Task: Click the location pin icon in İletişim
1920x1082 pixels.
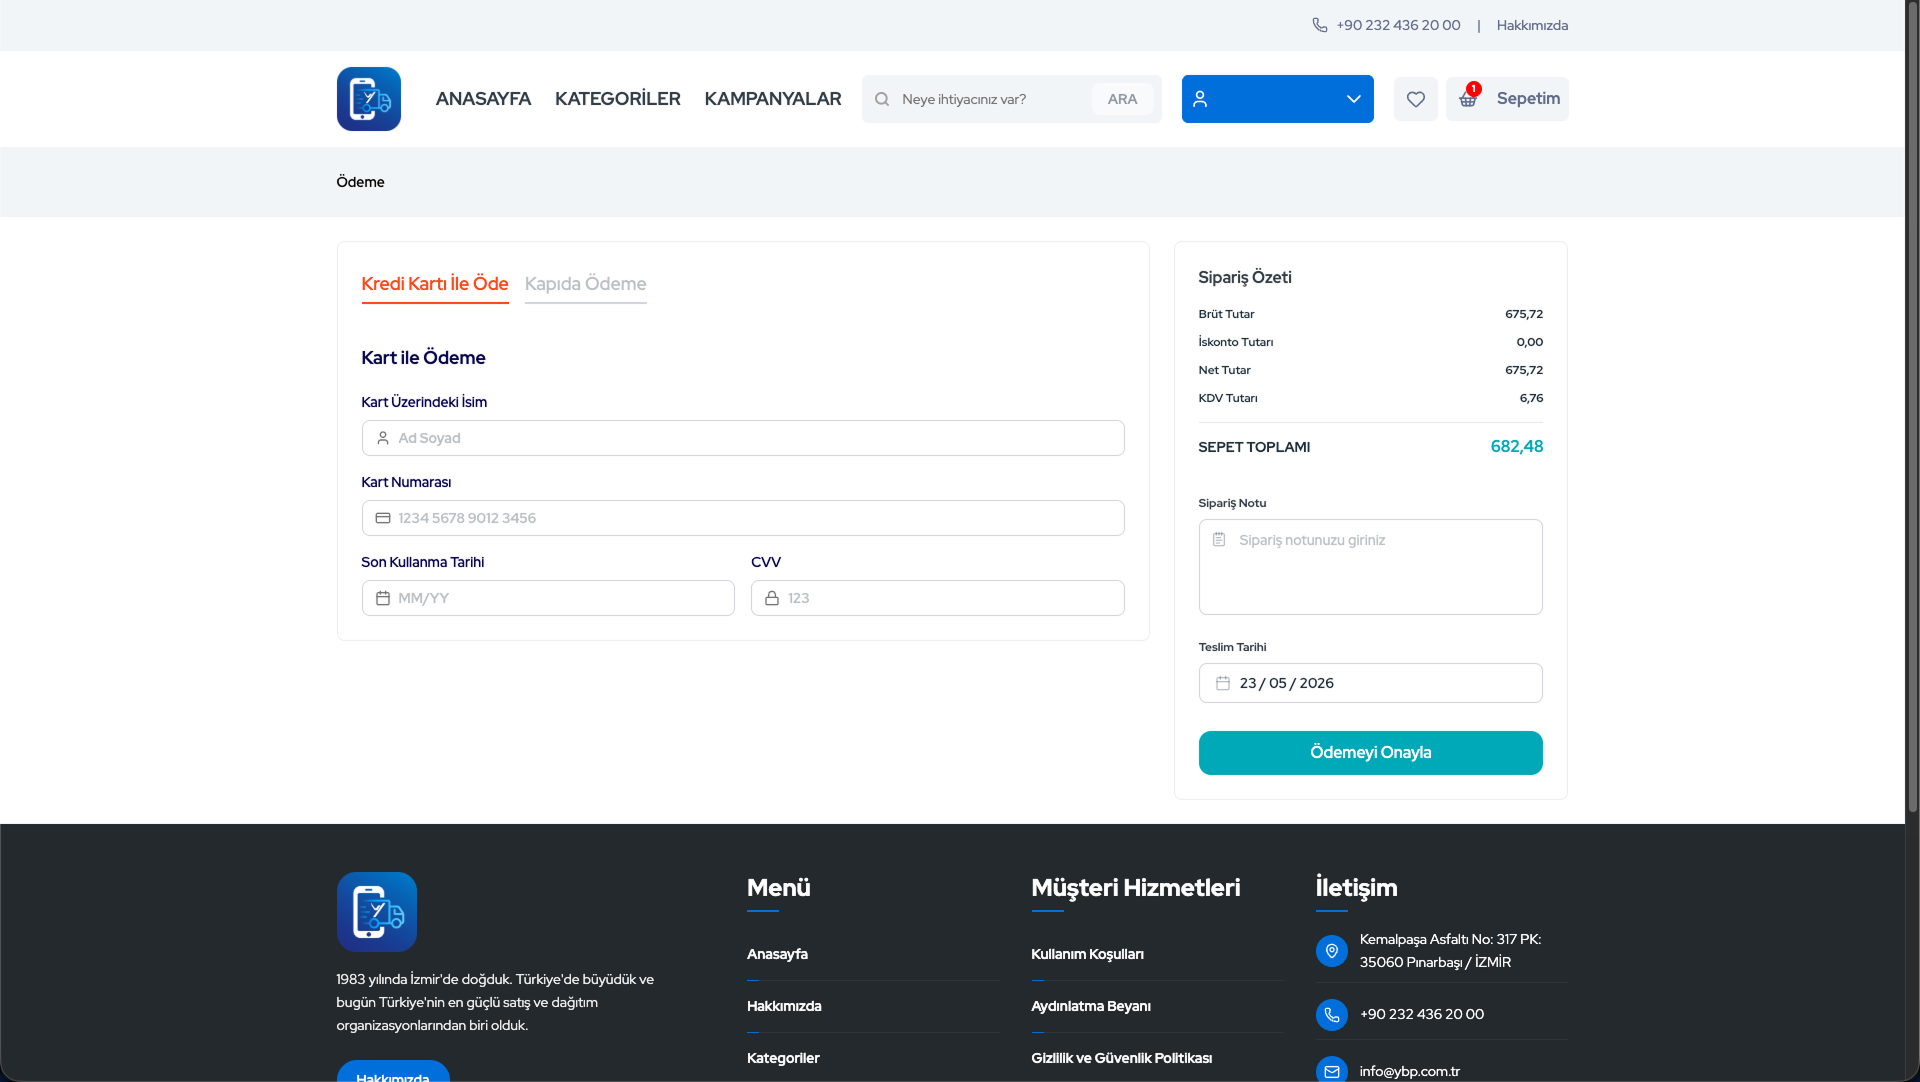Action: pos(1331,950)
